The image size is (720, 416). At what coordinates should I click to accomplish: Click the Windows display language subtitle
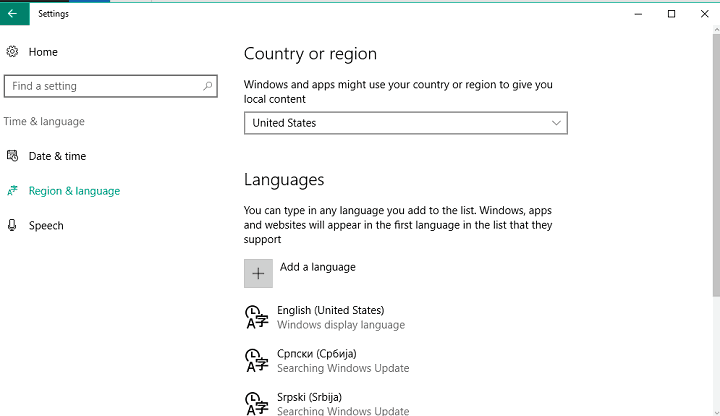(341, 325)
